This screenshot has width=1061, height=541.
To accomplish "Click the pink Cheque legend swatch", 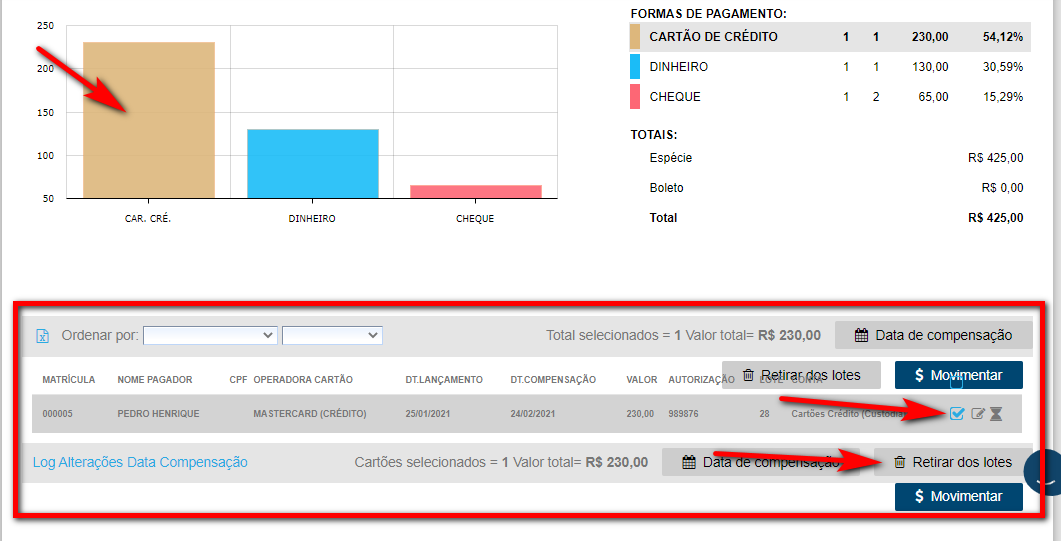I will [634, 97].
